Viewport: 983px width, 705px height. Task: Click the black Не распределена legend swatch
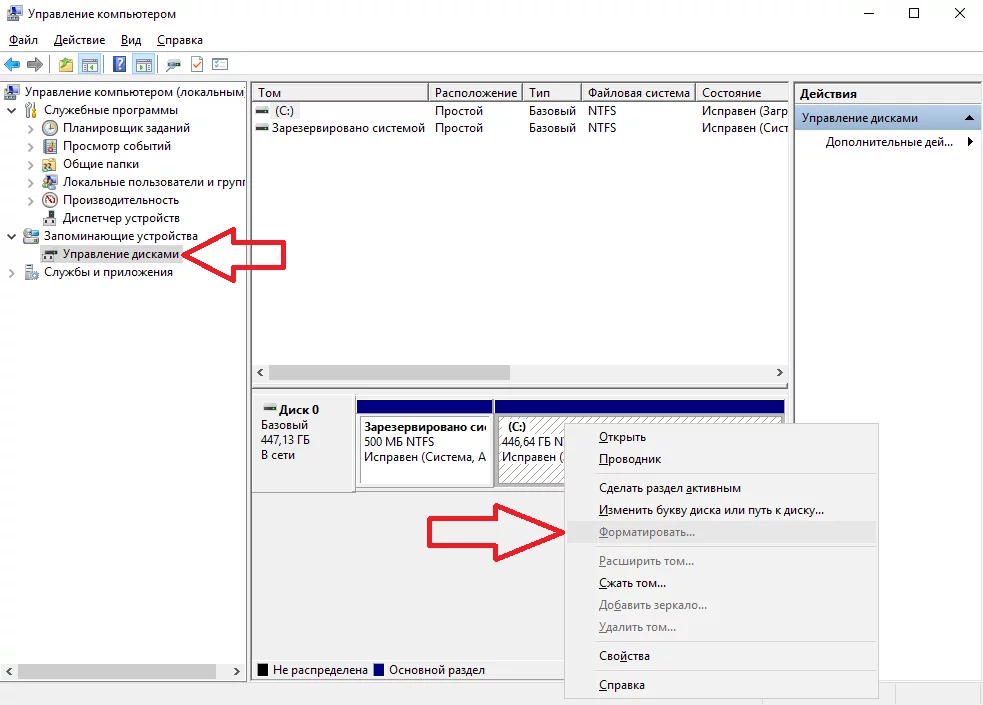point(263,669)
